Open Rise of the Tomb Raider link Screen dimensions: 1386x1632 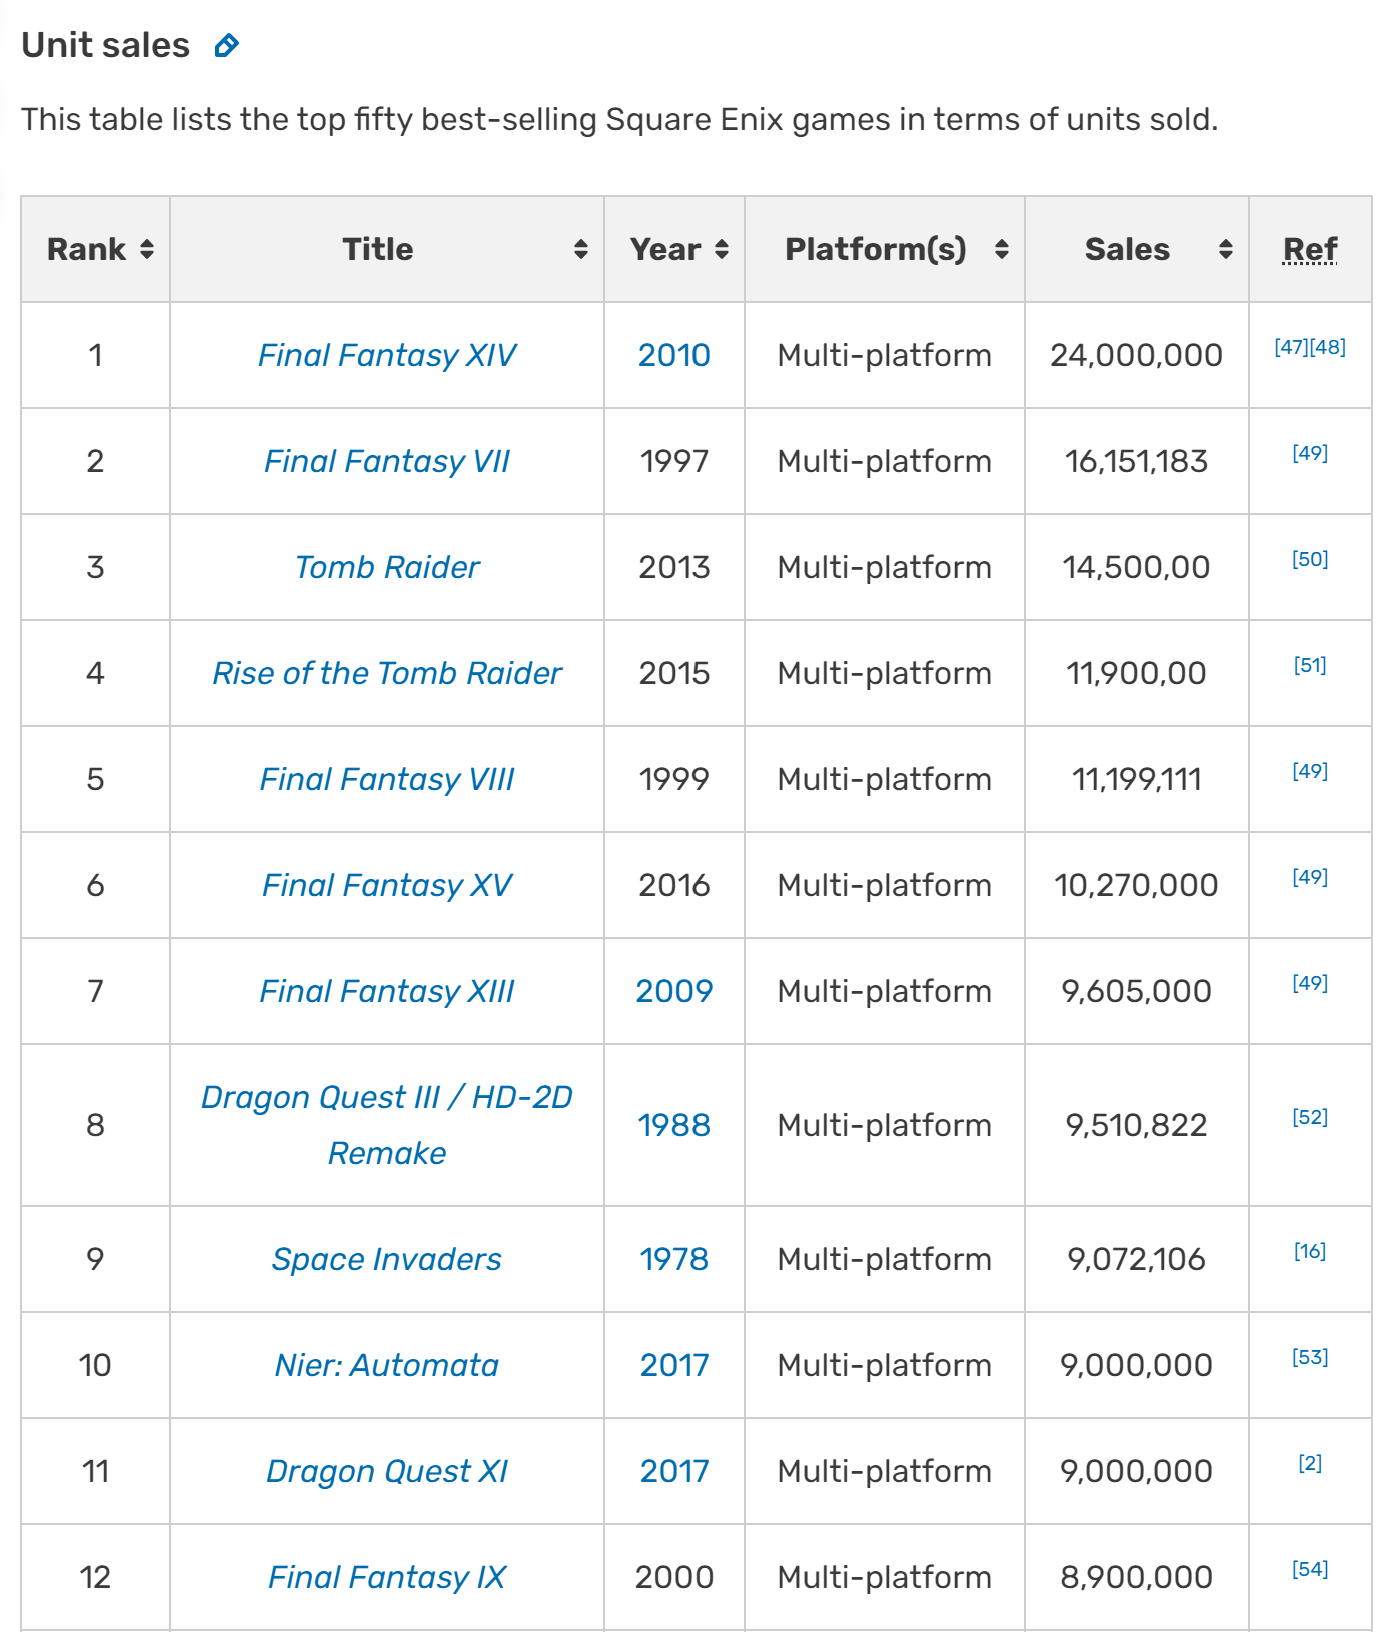[387, 673]
